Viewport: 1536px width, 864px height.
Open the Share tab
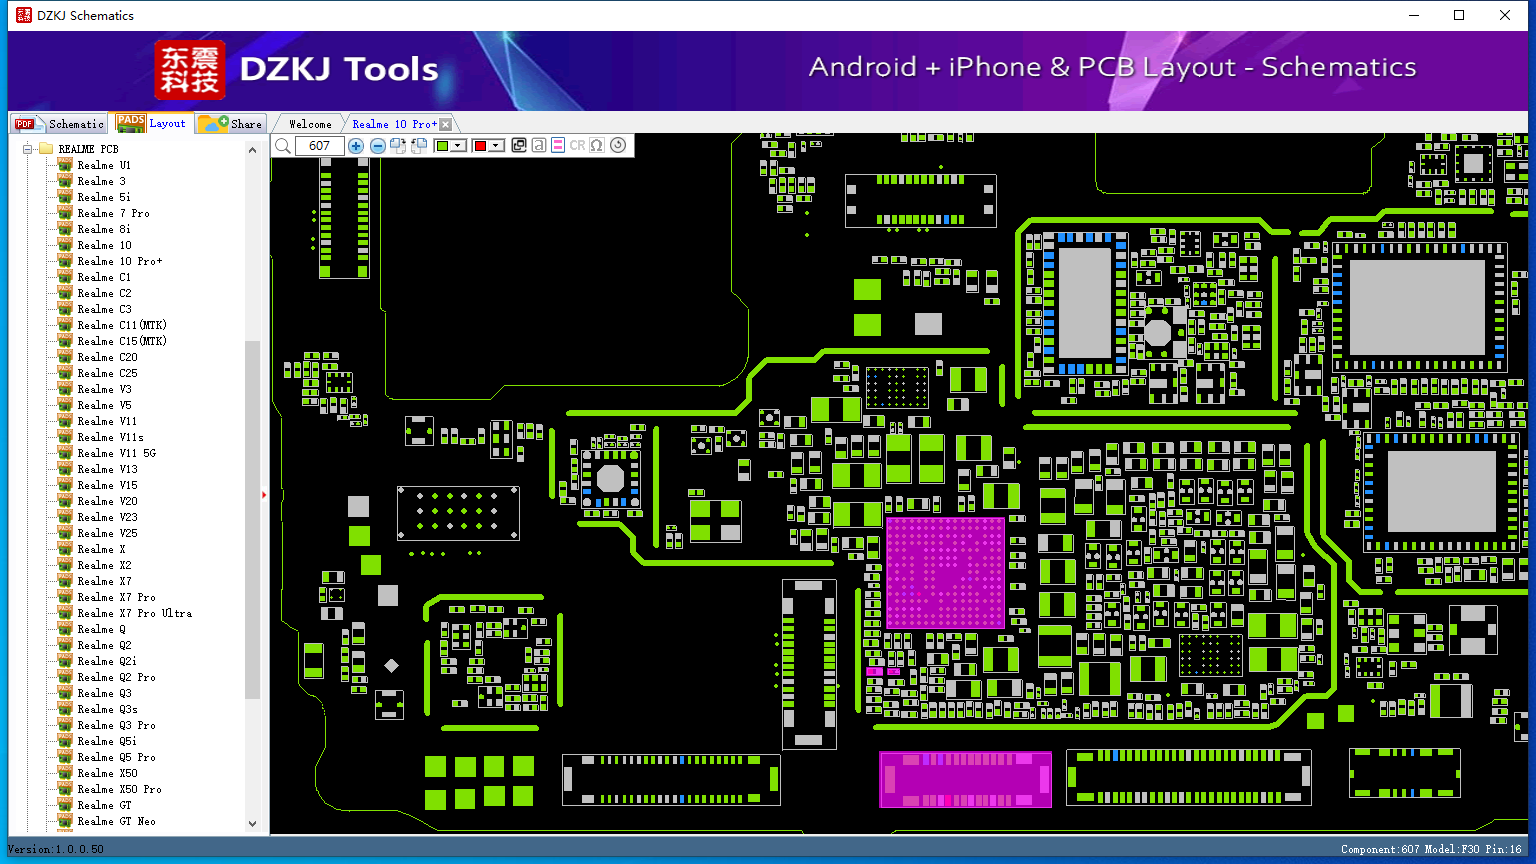coord(230,124)
